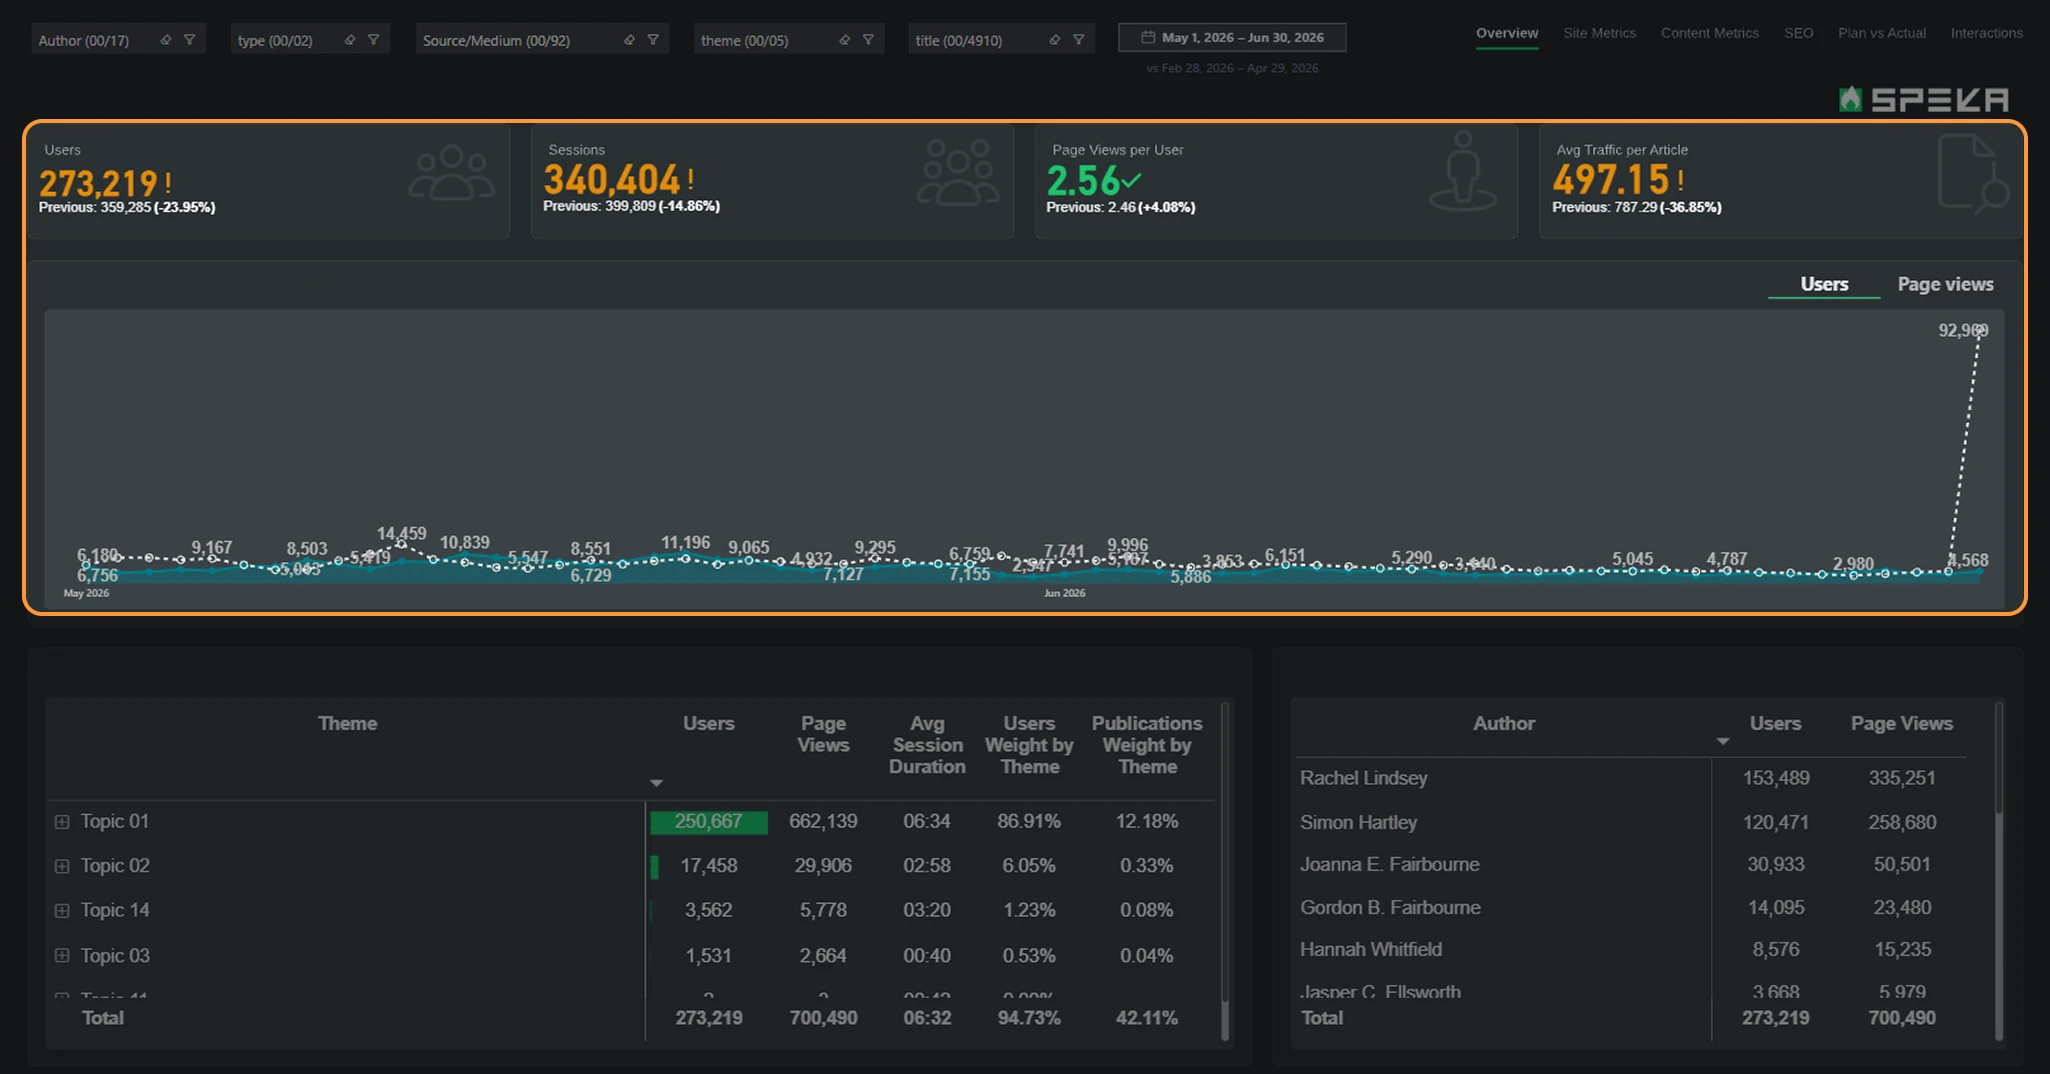The image size is (2050, 1074).
Task: Open the Source/Medium (00/92) slicer dropdown
Action: (x=542, y=40)
